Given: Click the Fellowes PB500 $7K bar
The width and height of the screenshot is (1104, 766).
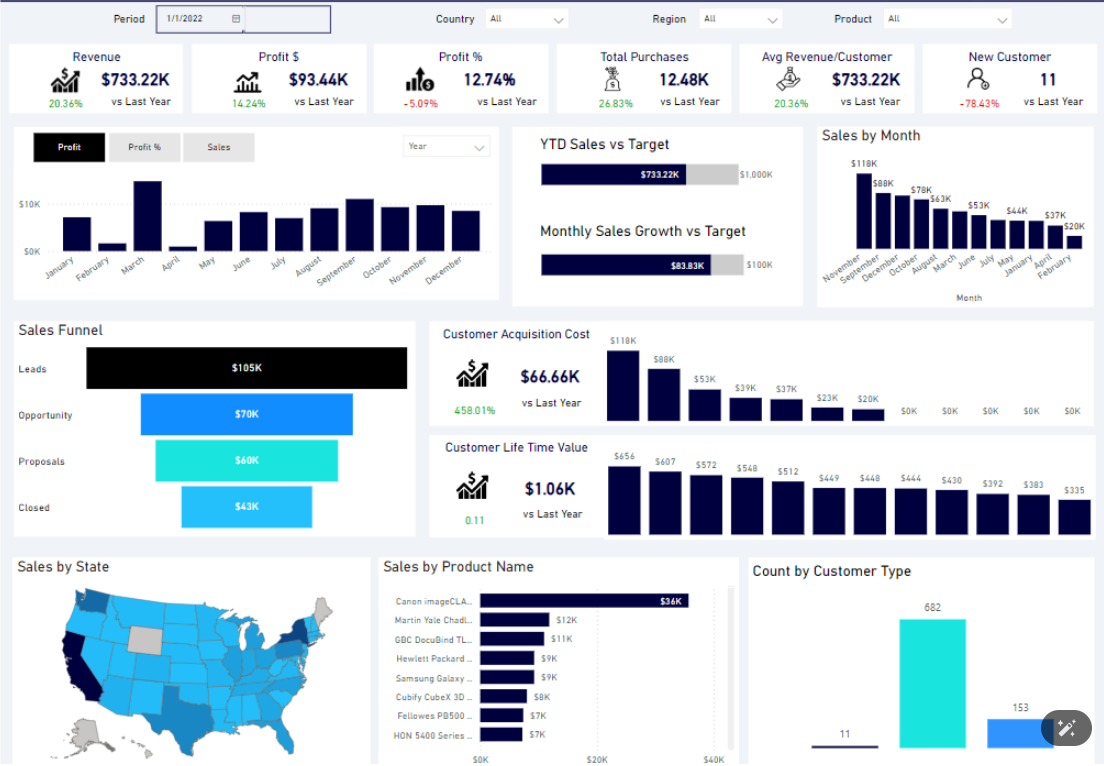Looking at the screenshot, I should (x=501, y=715).
